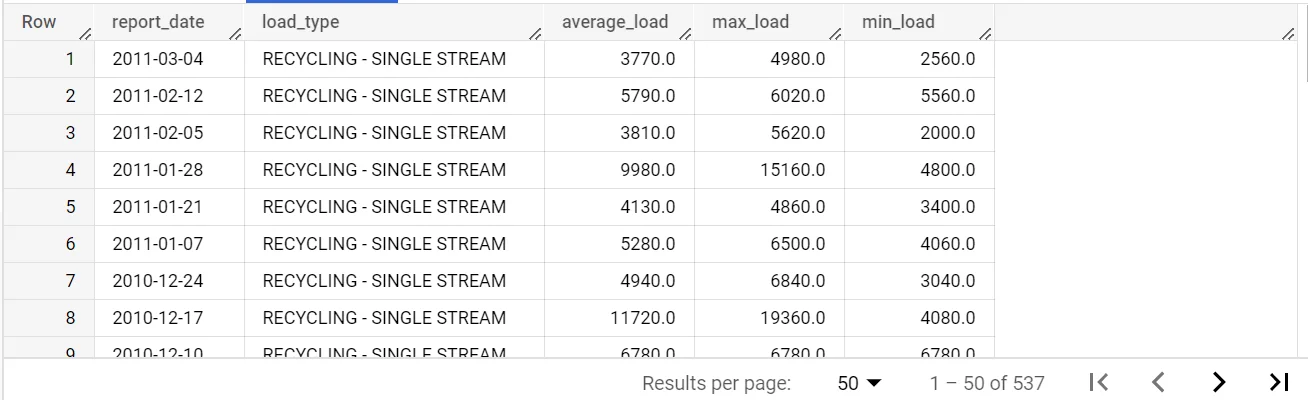This screenshot has height=400, width=1308.
Task: Click the max_load column header
Action: tap(750, 22)
